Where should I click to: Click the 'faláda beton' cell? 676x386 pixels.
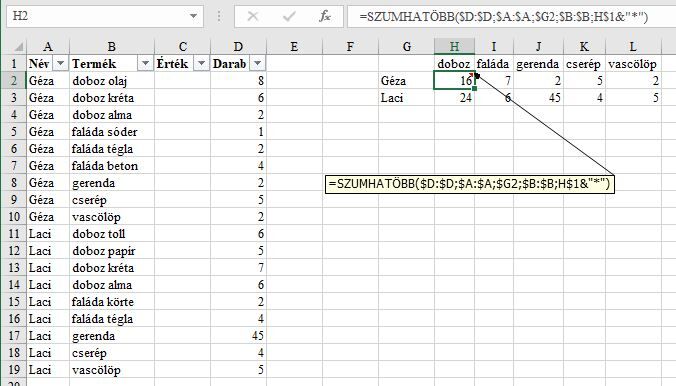pos(112,166)
